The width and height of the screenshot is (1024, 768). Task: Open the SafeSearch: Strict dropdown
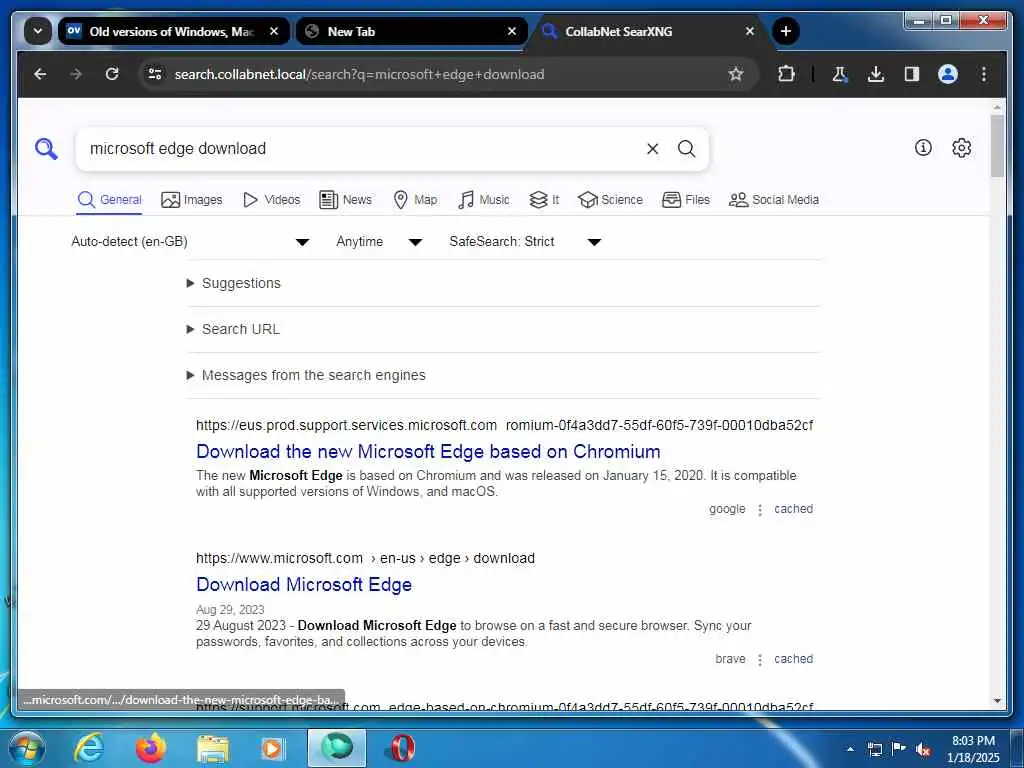(x=525, y=242)
